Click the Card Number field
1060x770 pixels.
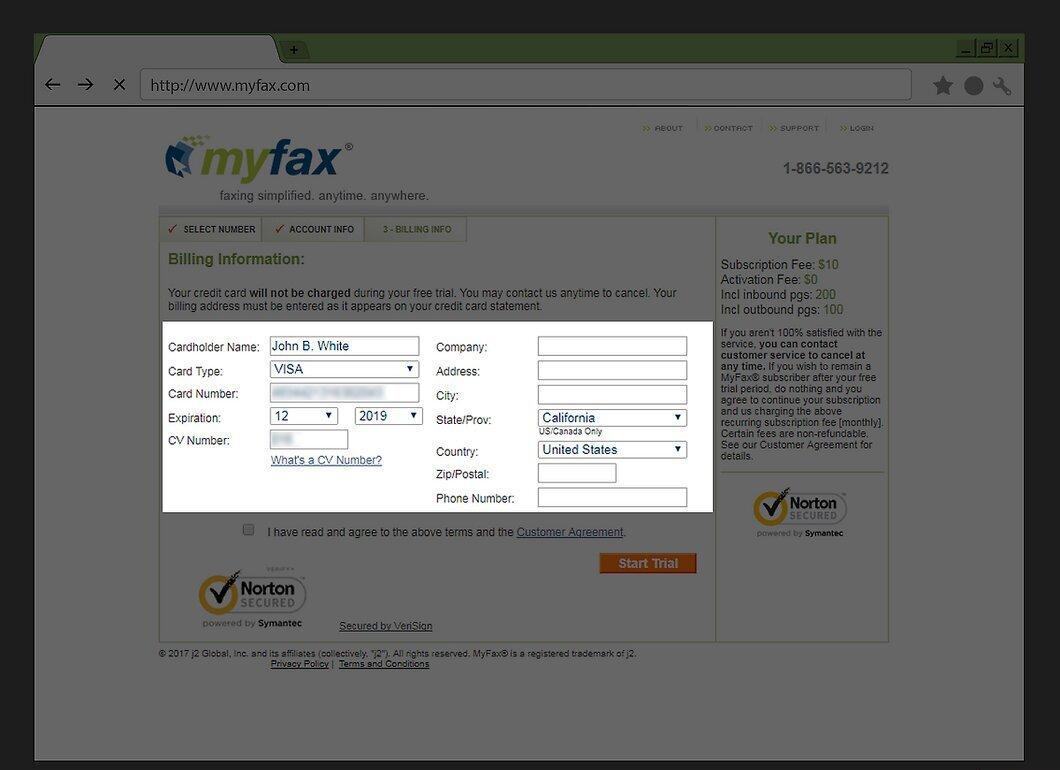point(344,393)
